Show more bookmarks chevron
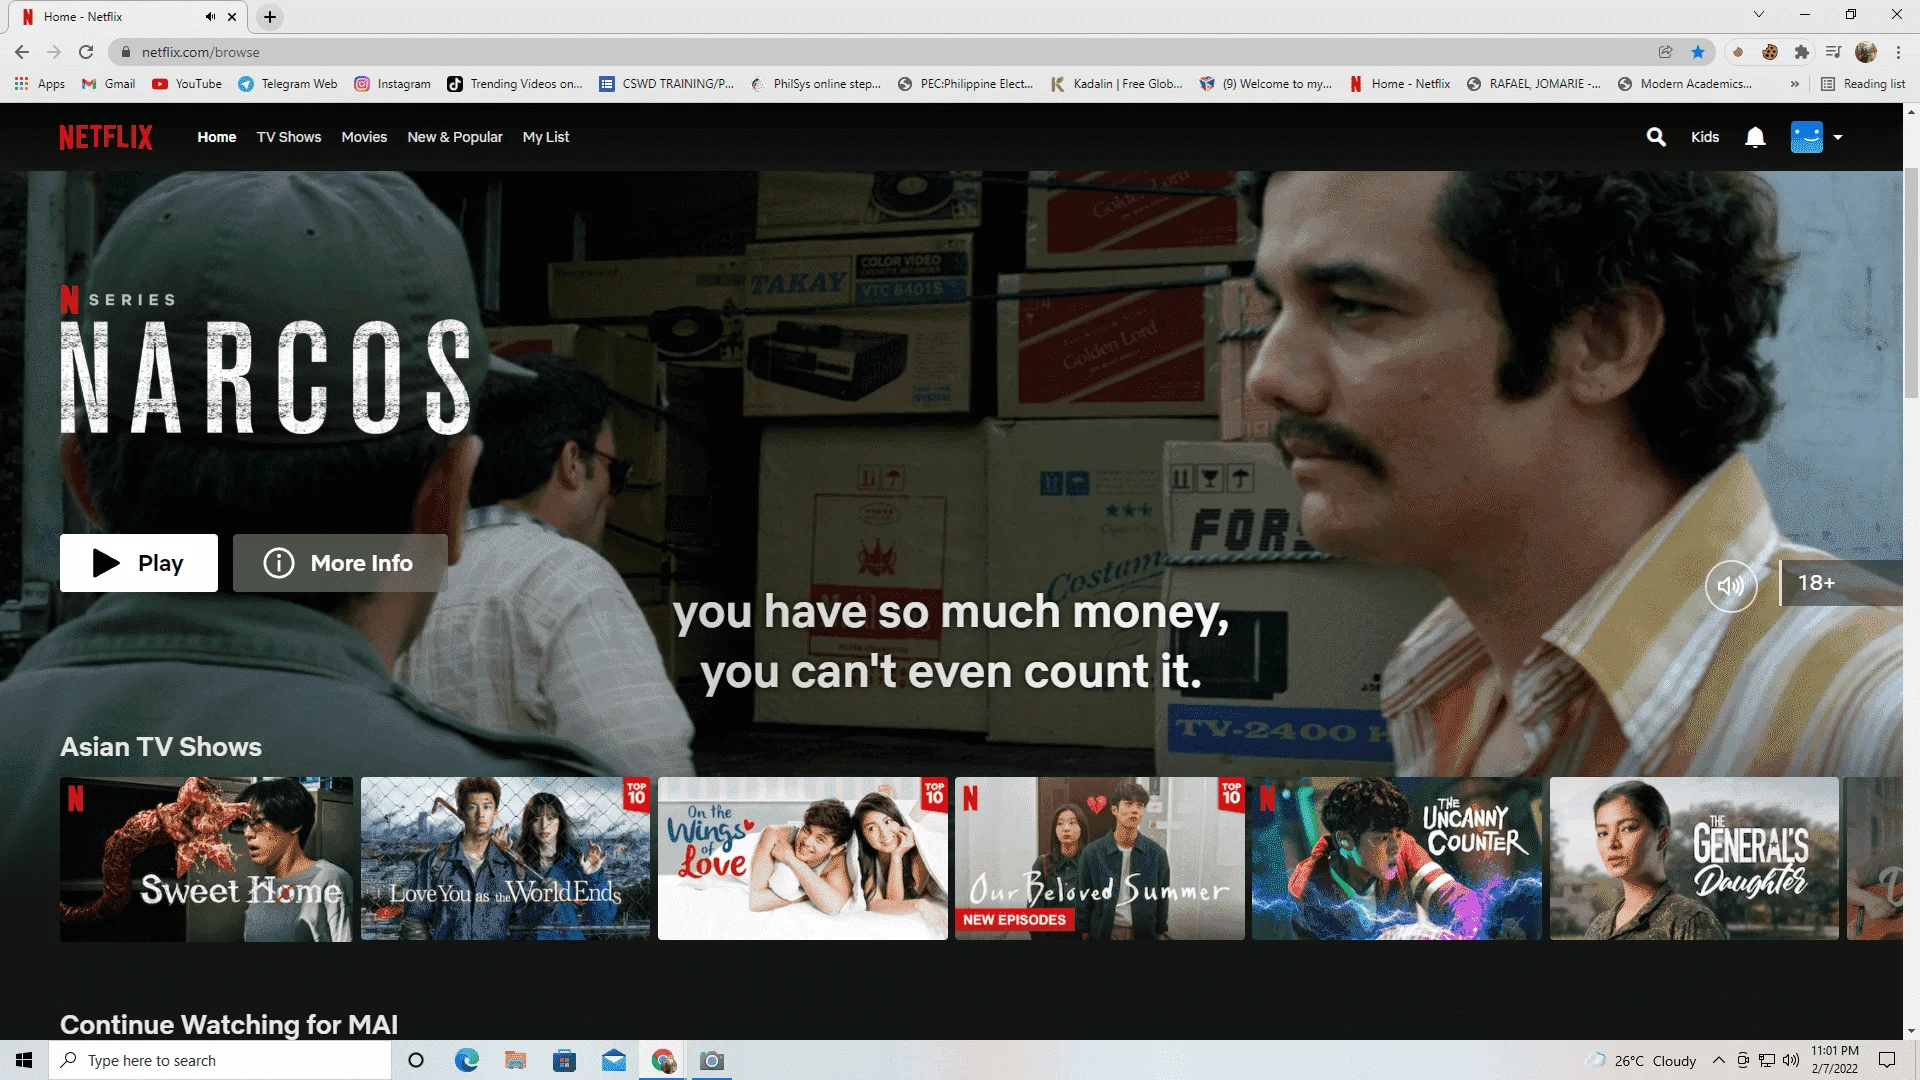Viewport: 1920px width, 1080px height. click(1795, 84)
